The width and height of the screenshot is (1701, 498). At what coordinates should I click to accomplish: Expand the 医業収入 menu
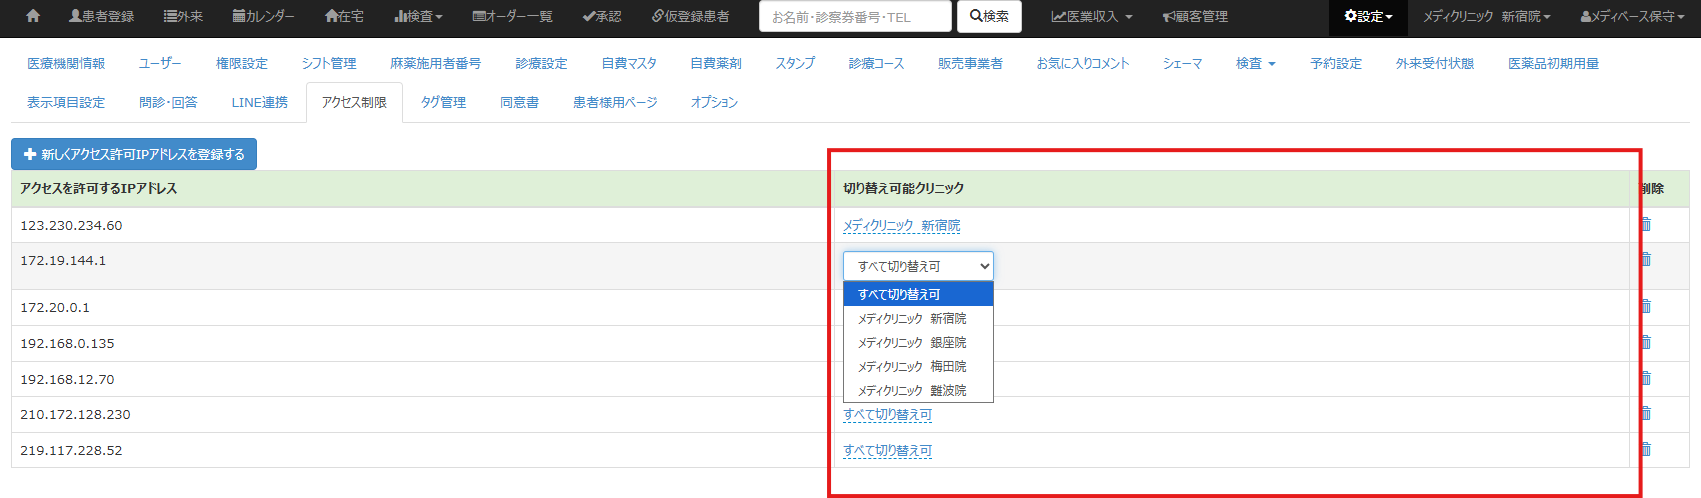(x=1092, y=16)
